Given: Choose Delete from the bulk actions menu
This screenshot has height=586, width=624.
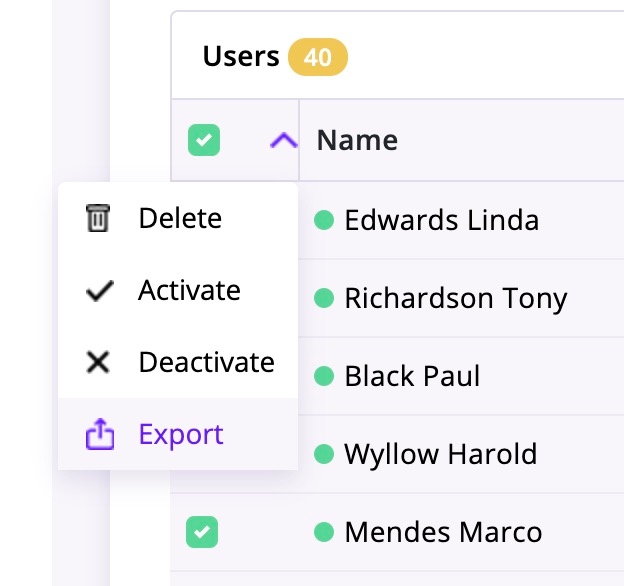Looking at the screenshot, I should click(x=180, y=218).
